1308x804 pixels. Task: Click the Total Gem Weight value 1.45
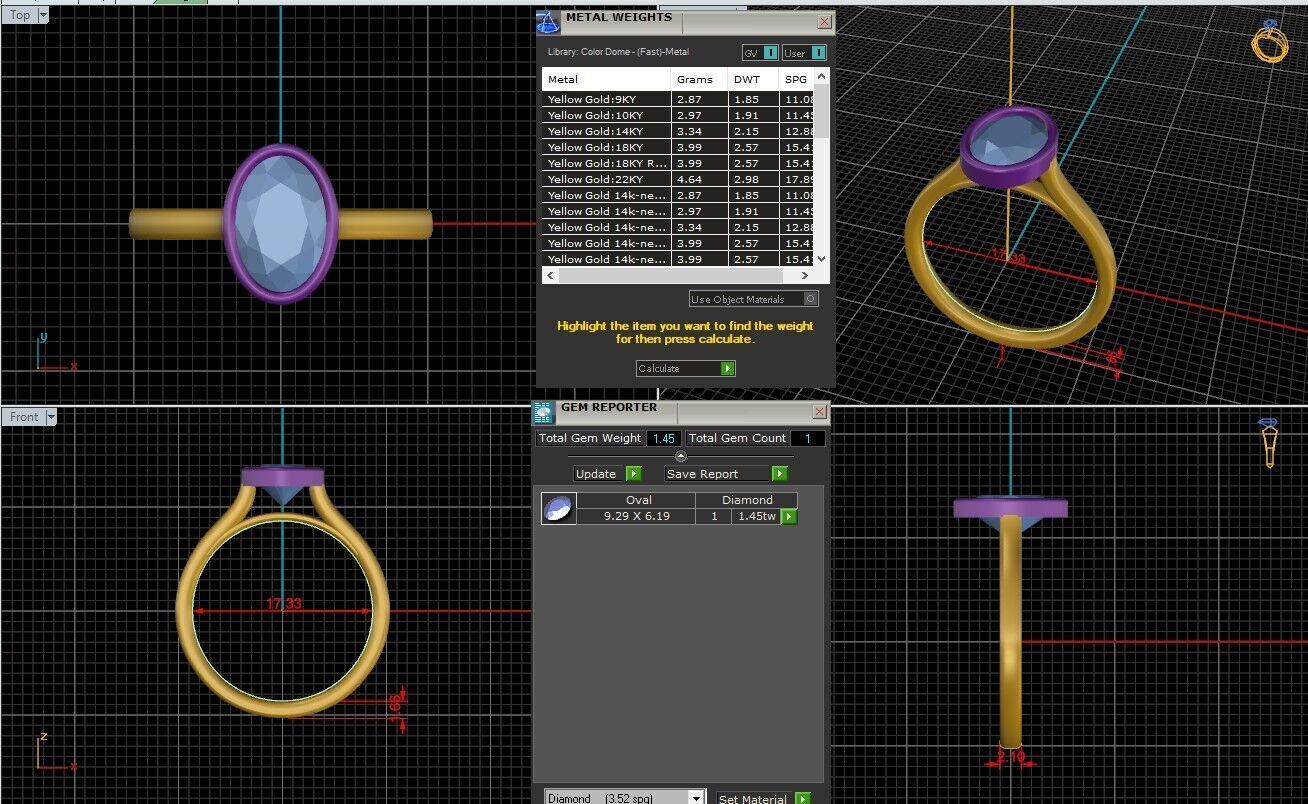click(664, 438)
